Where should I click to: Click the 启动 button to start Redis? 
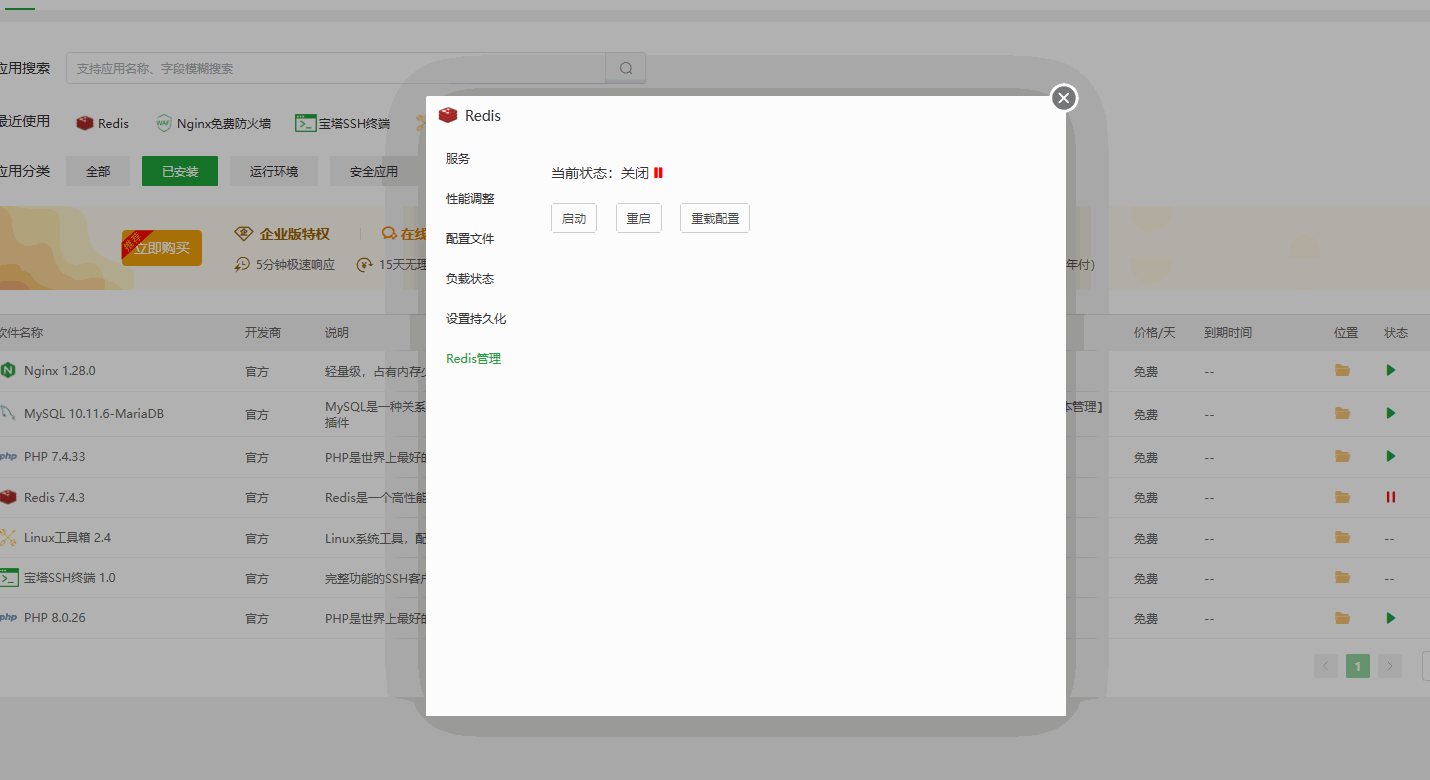pyautogui.click(x=574, y=218)
